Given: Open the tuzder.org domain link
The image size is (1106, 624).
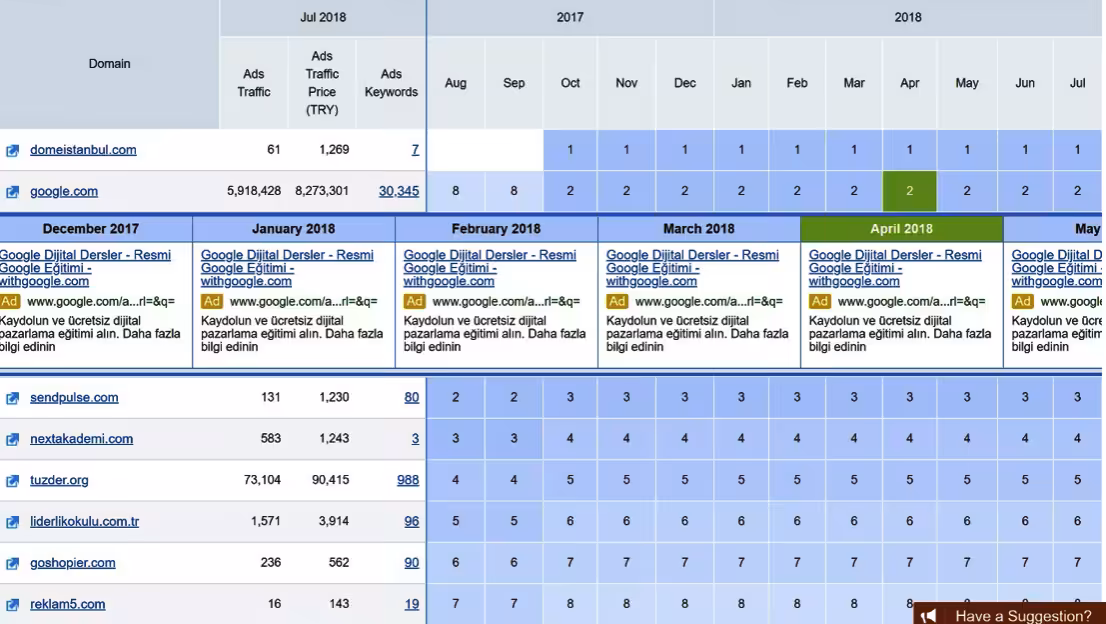Looking at the screenshot, I should point(59,480).
